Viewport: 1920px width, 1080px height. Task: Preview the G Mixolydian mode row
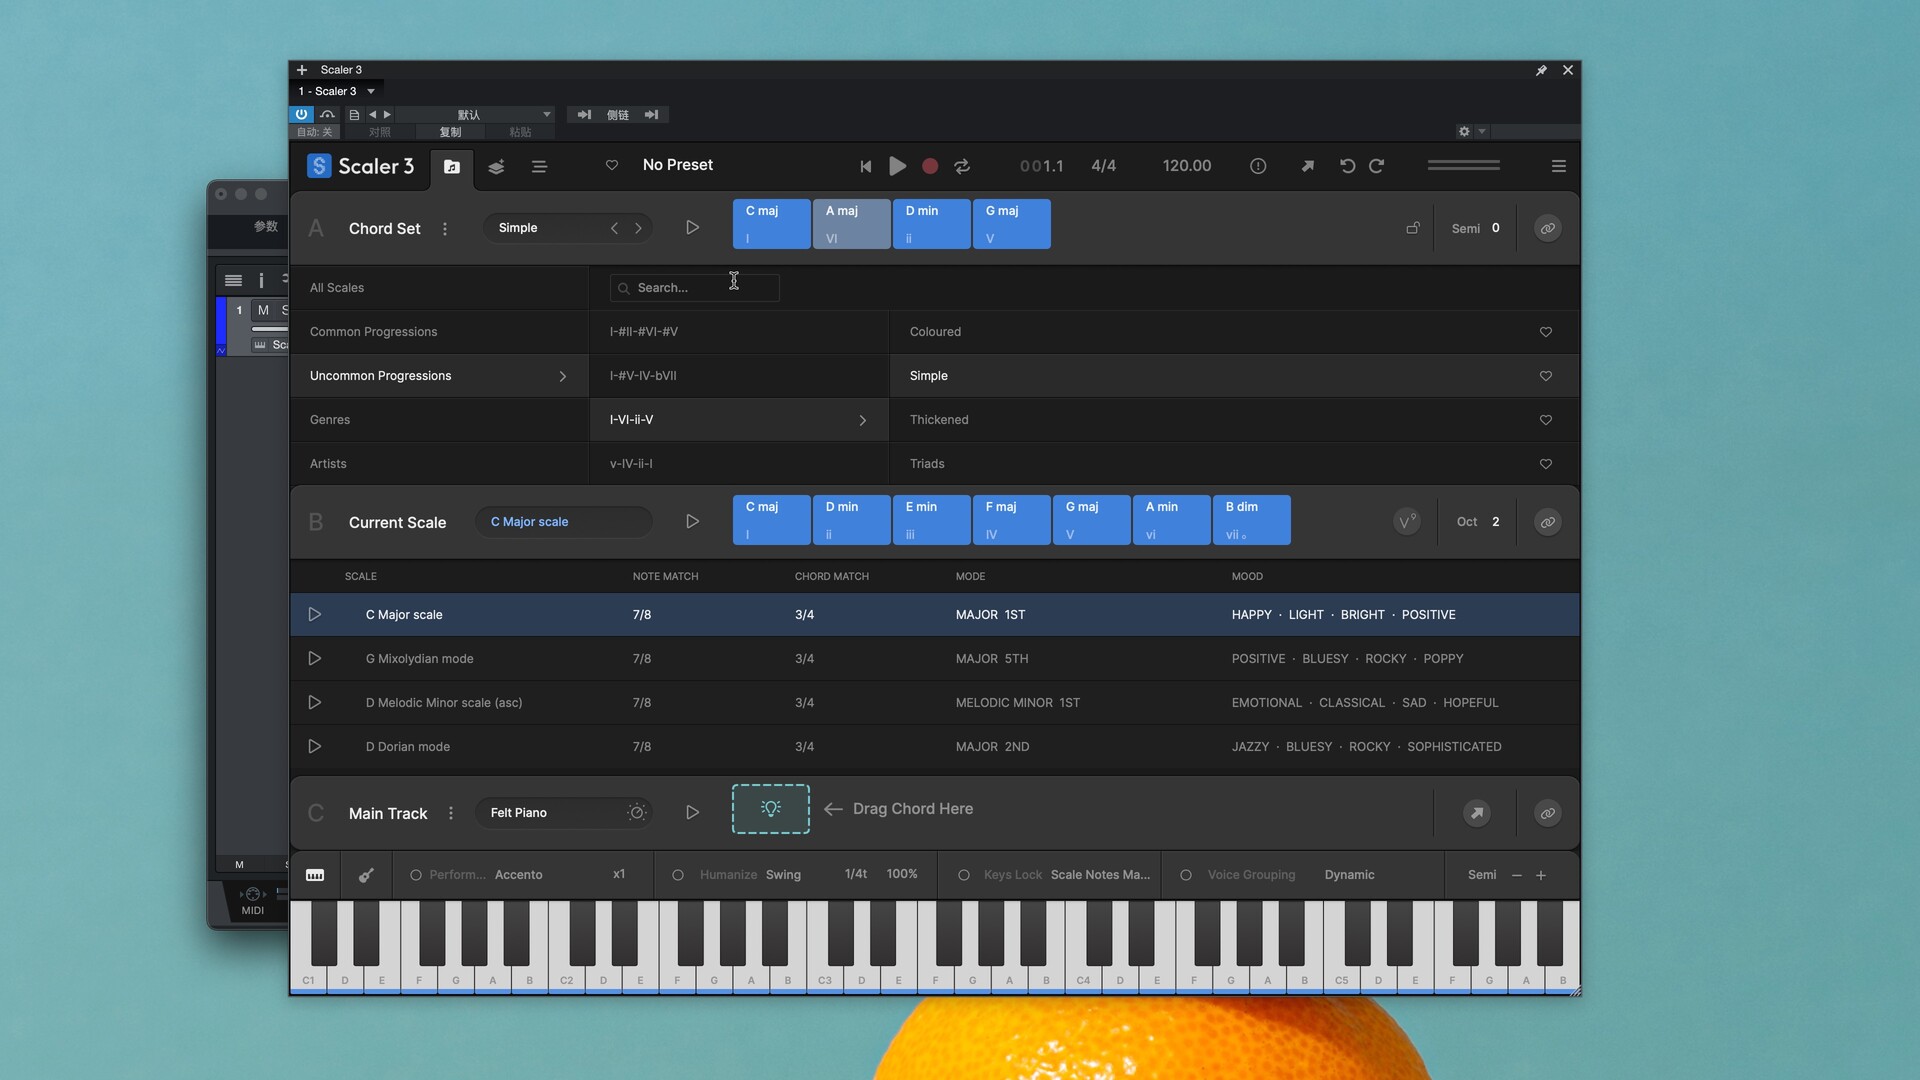point(314,659)
